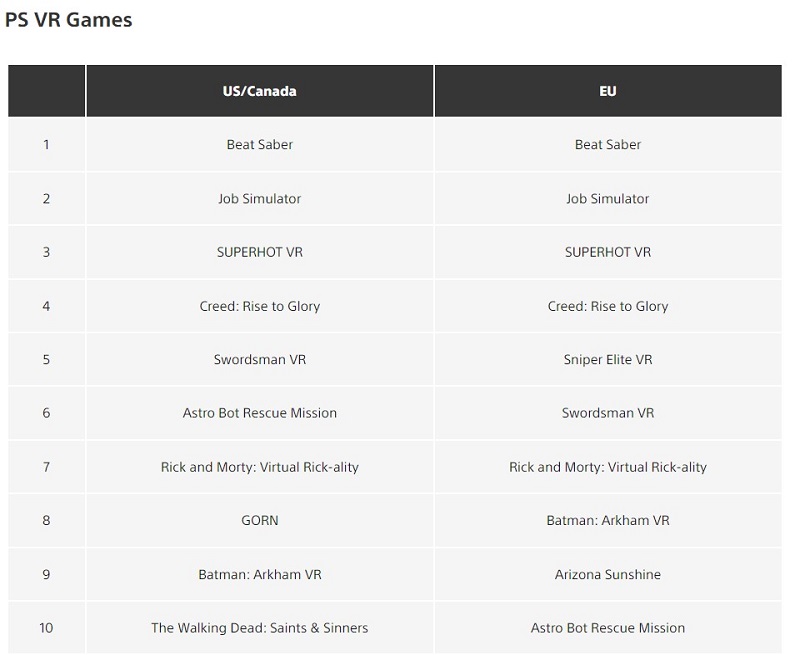Click Beat Saber in the US/Canada column
The width and height of the screenshot is (800, 655).
pos(260,145)
